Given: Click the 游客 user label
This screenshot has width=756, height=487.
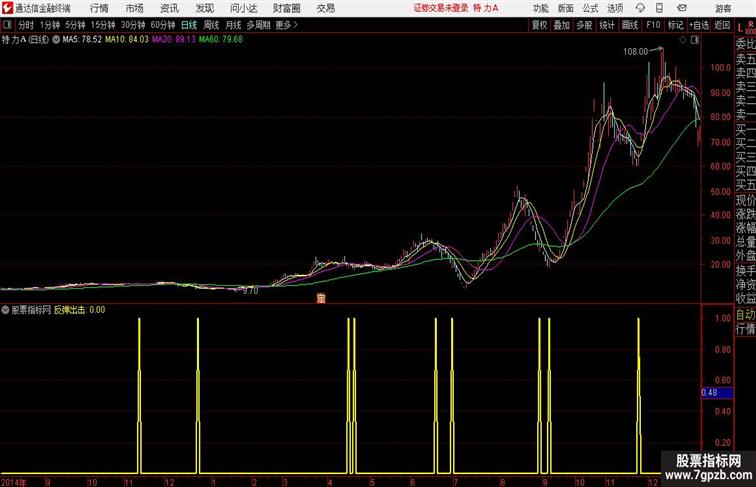Looking at the screenshot, I should (723, 8).
